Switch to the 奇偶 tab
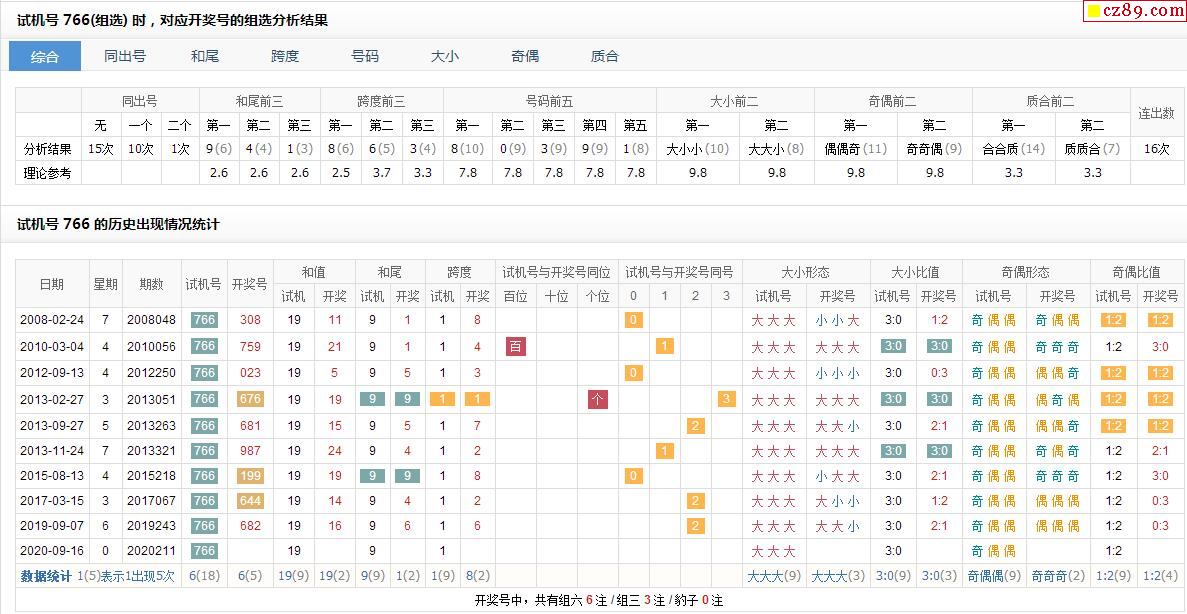1187x614 pixels. (525, 56)
